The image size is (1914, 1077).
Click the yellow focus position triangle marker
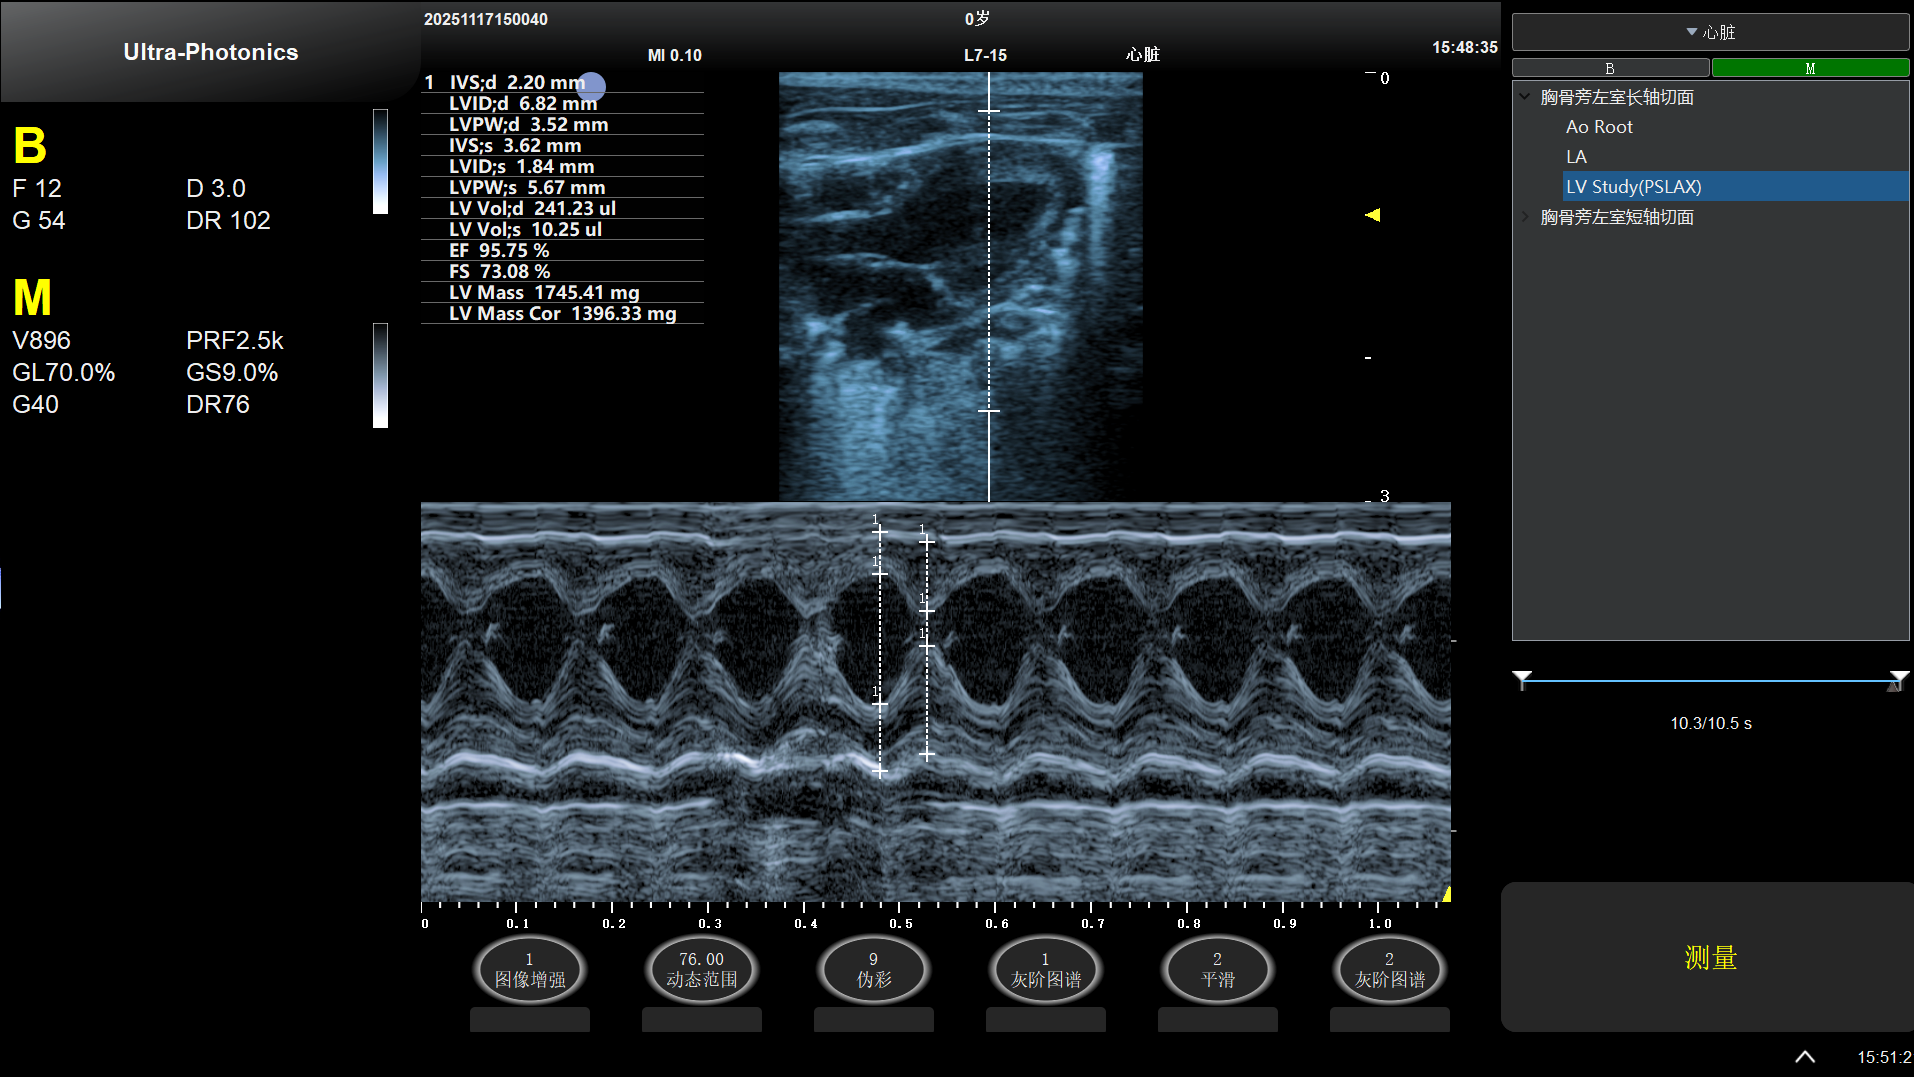tap(1373, 215)
